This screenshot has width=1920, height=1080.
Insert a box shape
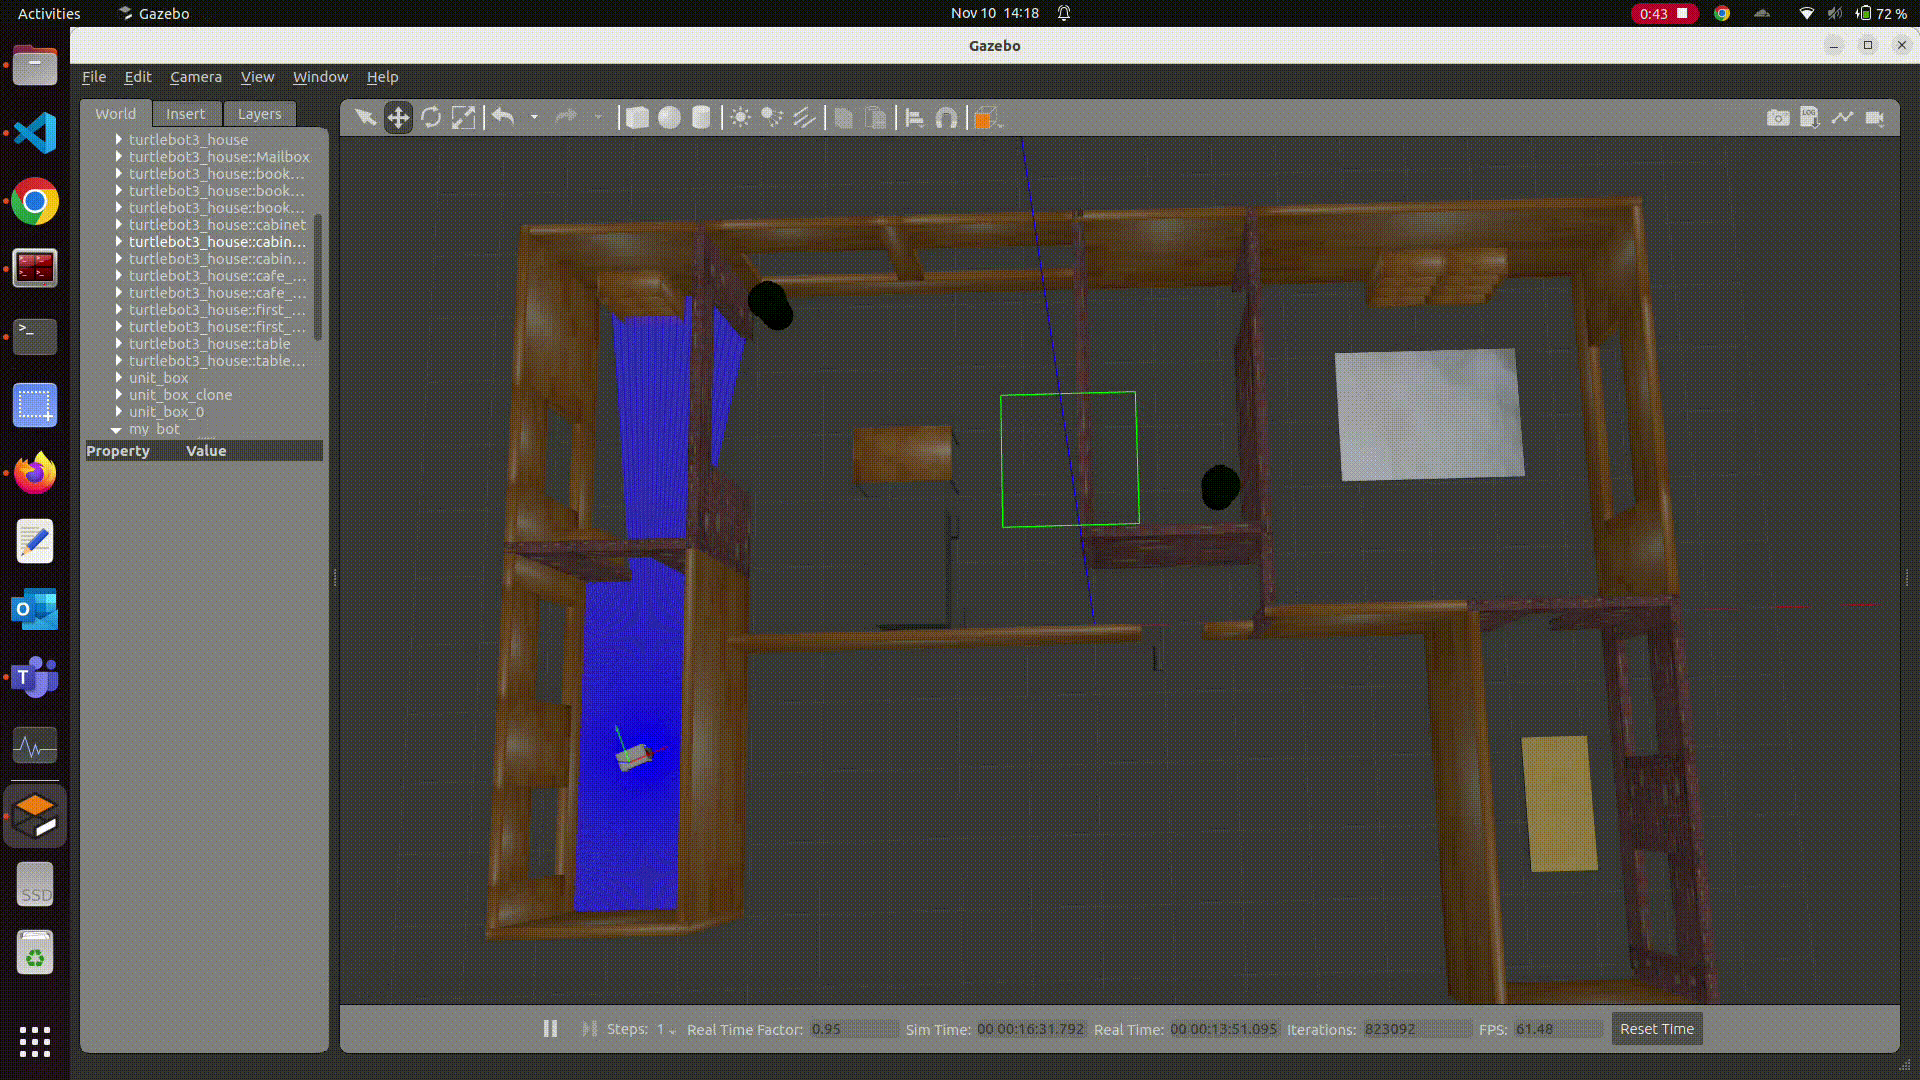[x=637, y=118]
